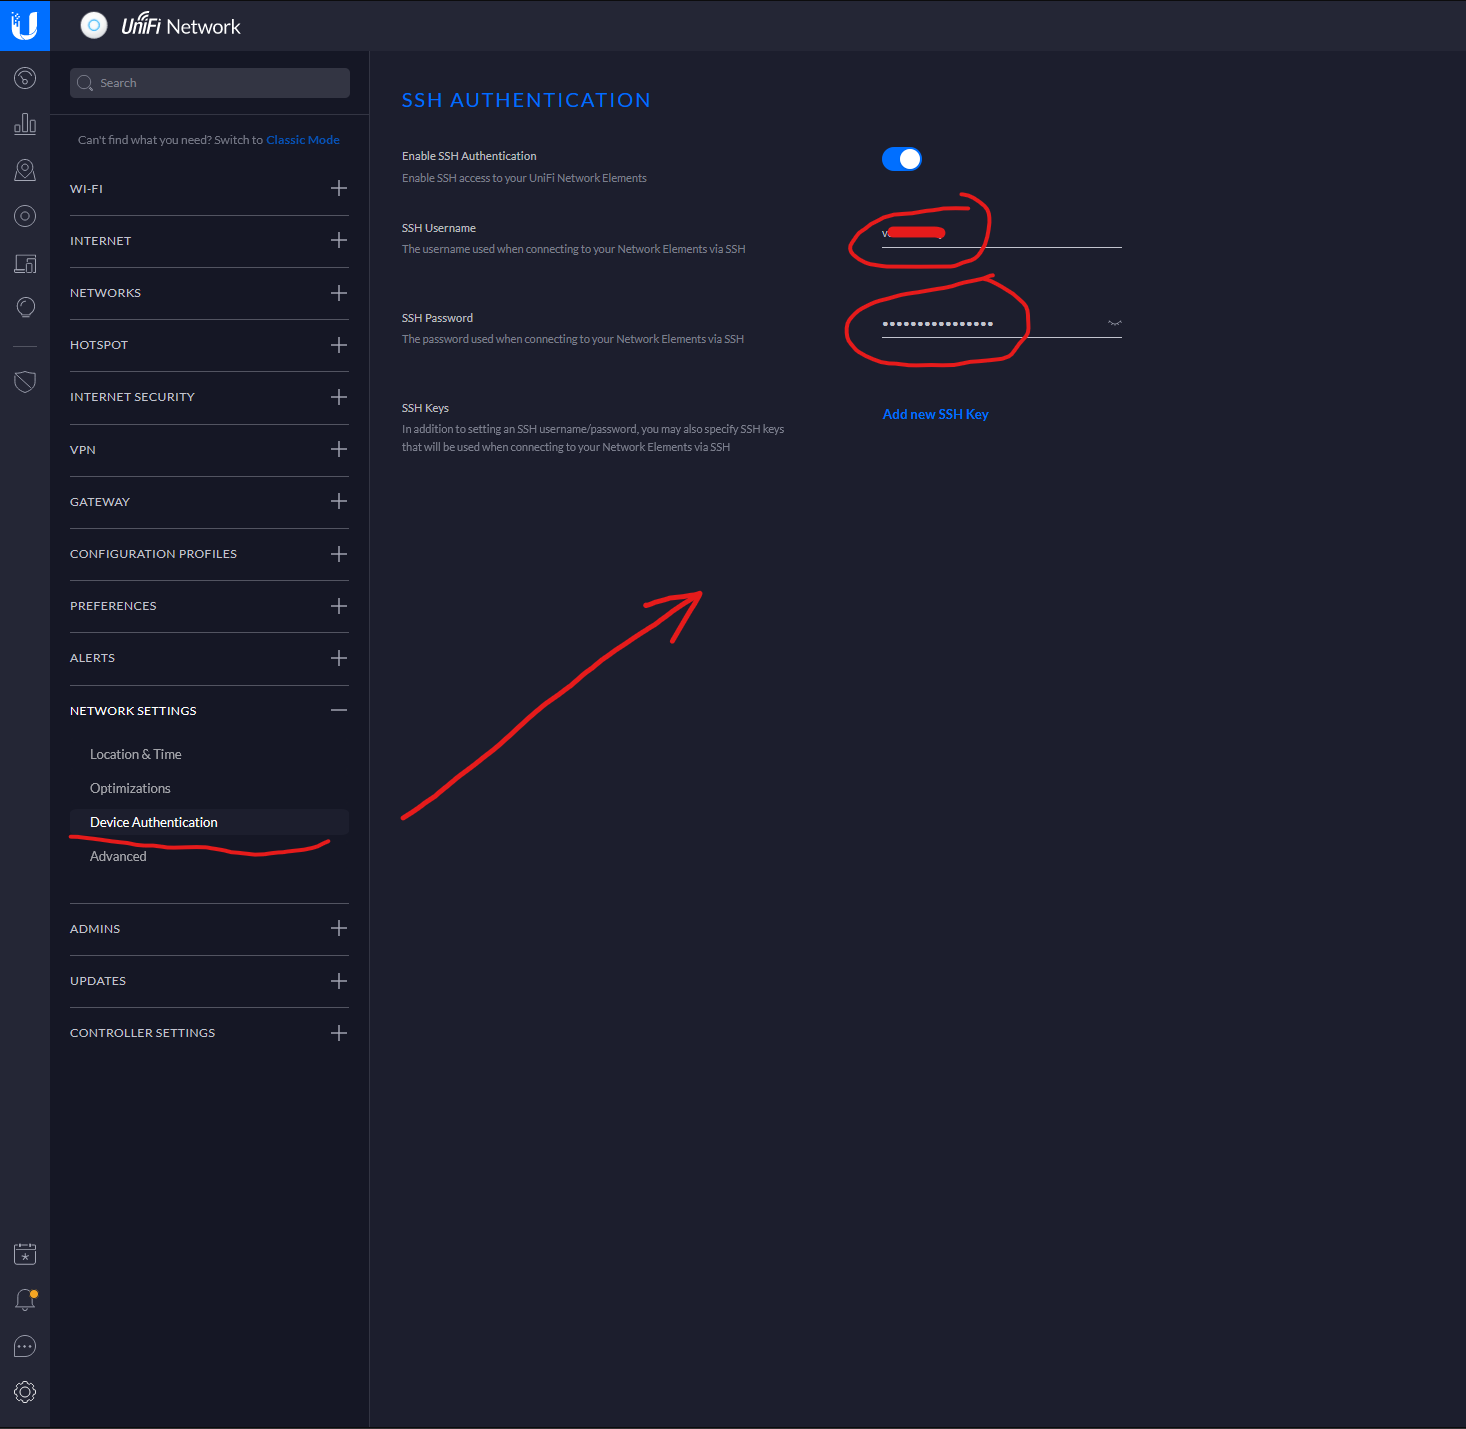This screenshot has height=1429, width=1466.
Task: Open the Insights lightbulb icon
Action: [x=25, y=307]
